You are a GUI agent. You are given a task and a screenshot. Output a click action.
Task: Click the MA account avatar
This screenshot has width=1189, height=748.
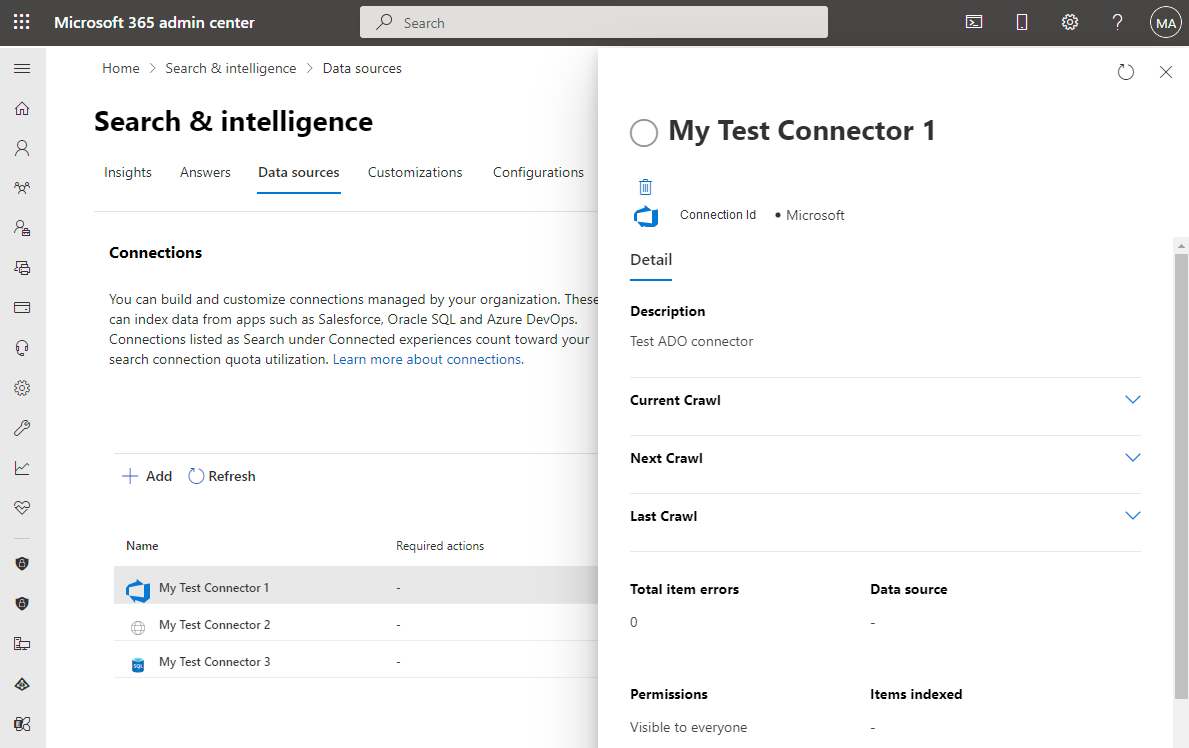[x=1165, y=21]
